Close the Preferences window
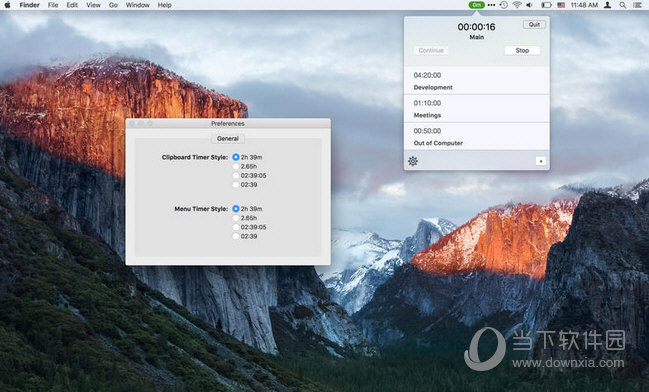Screen dimensions: 649x392 tap(132, 123)
